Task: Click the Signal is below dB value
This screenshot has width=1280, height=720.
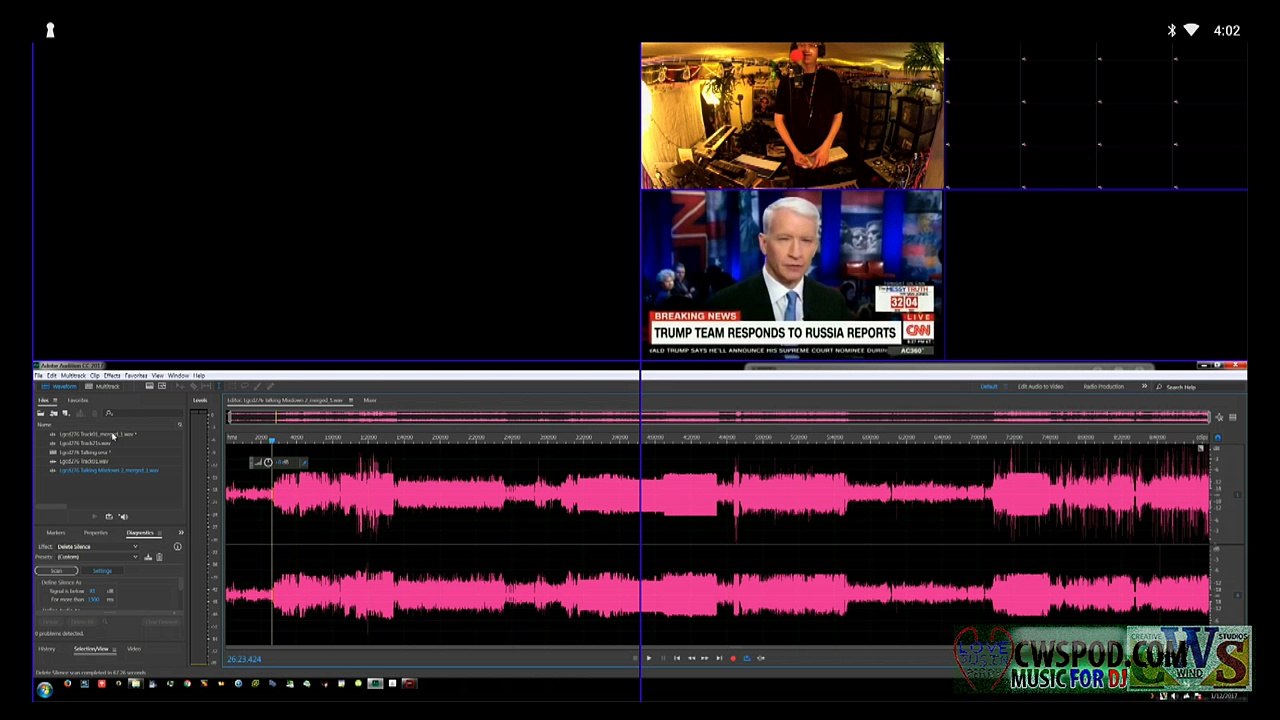Action: [93, 591]
